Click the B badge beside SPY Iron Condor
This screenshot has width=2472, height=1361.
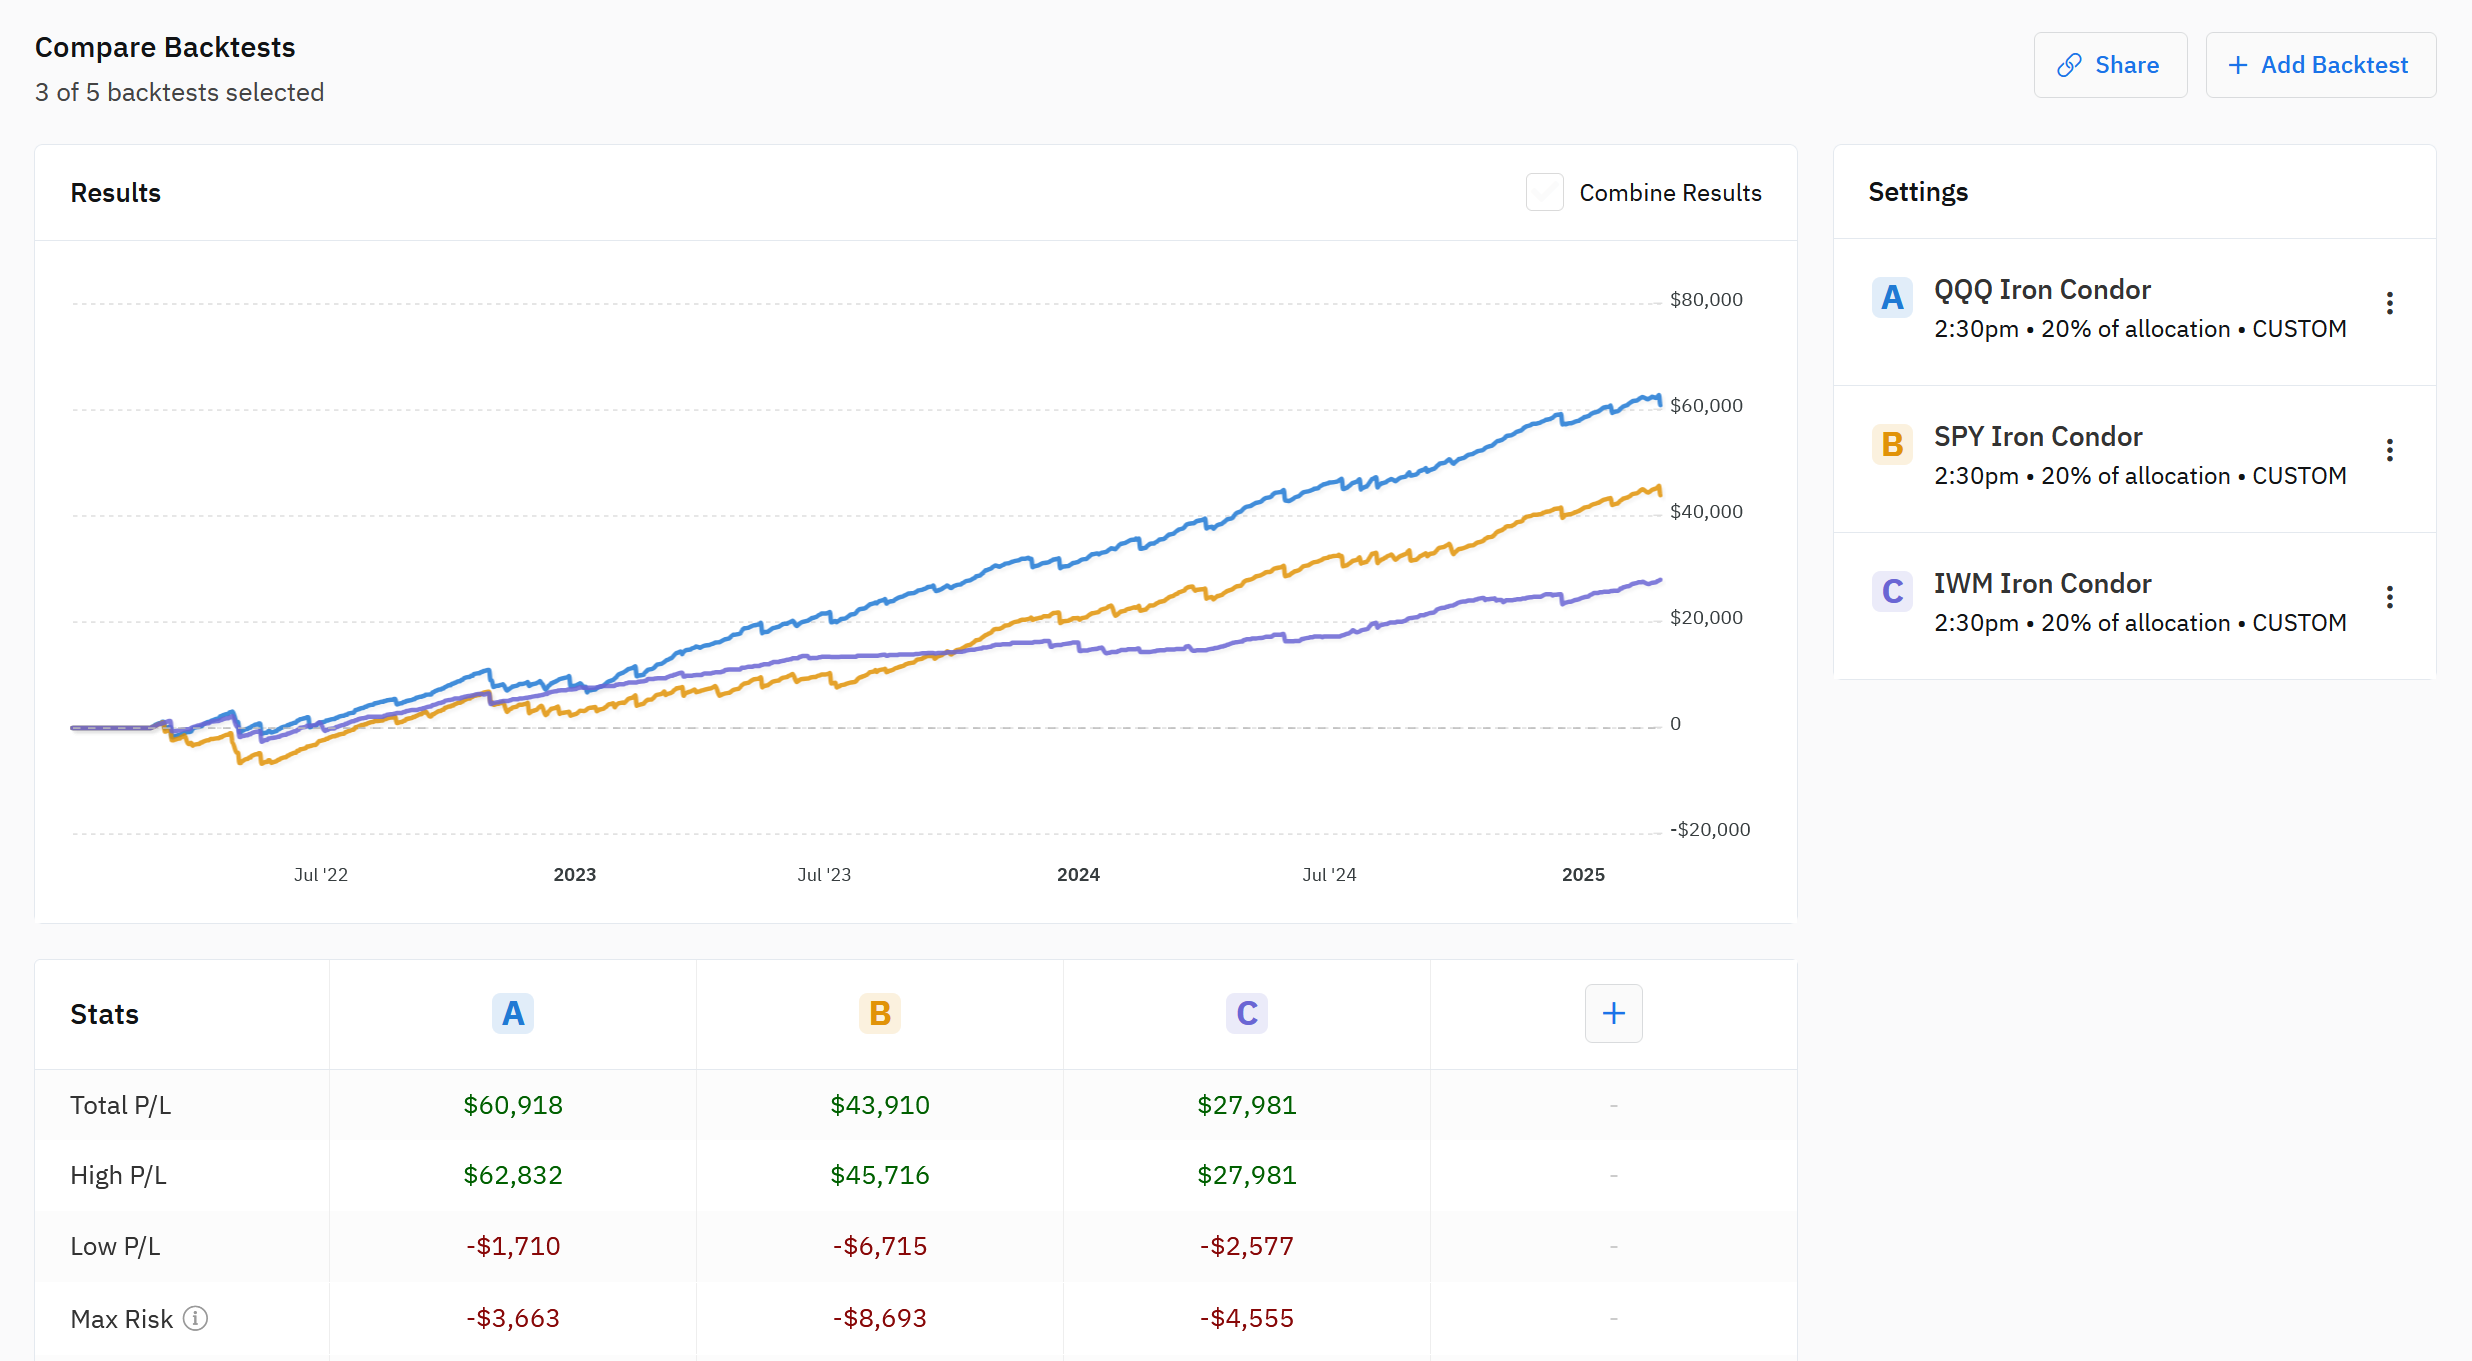coord(1891,443)
